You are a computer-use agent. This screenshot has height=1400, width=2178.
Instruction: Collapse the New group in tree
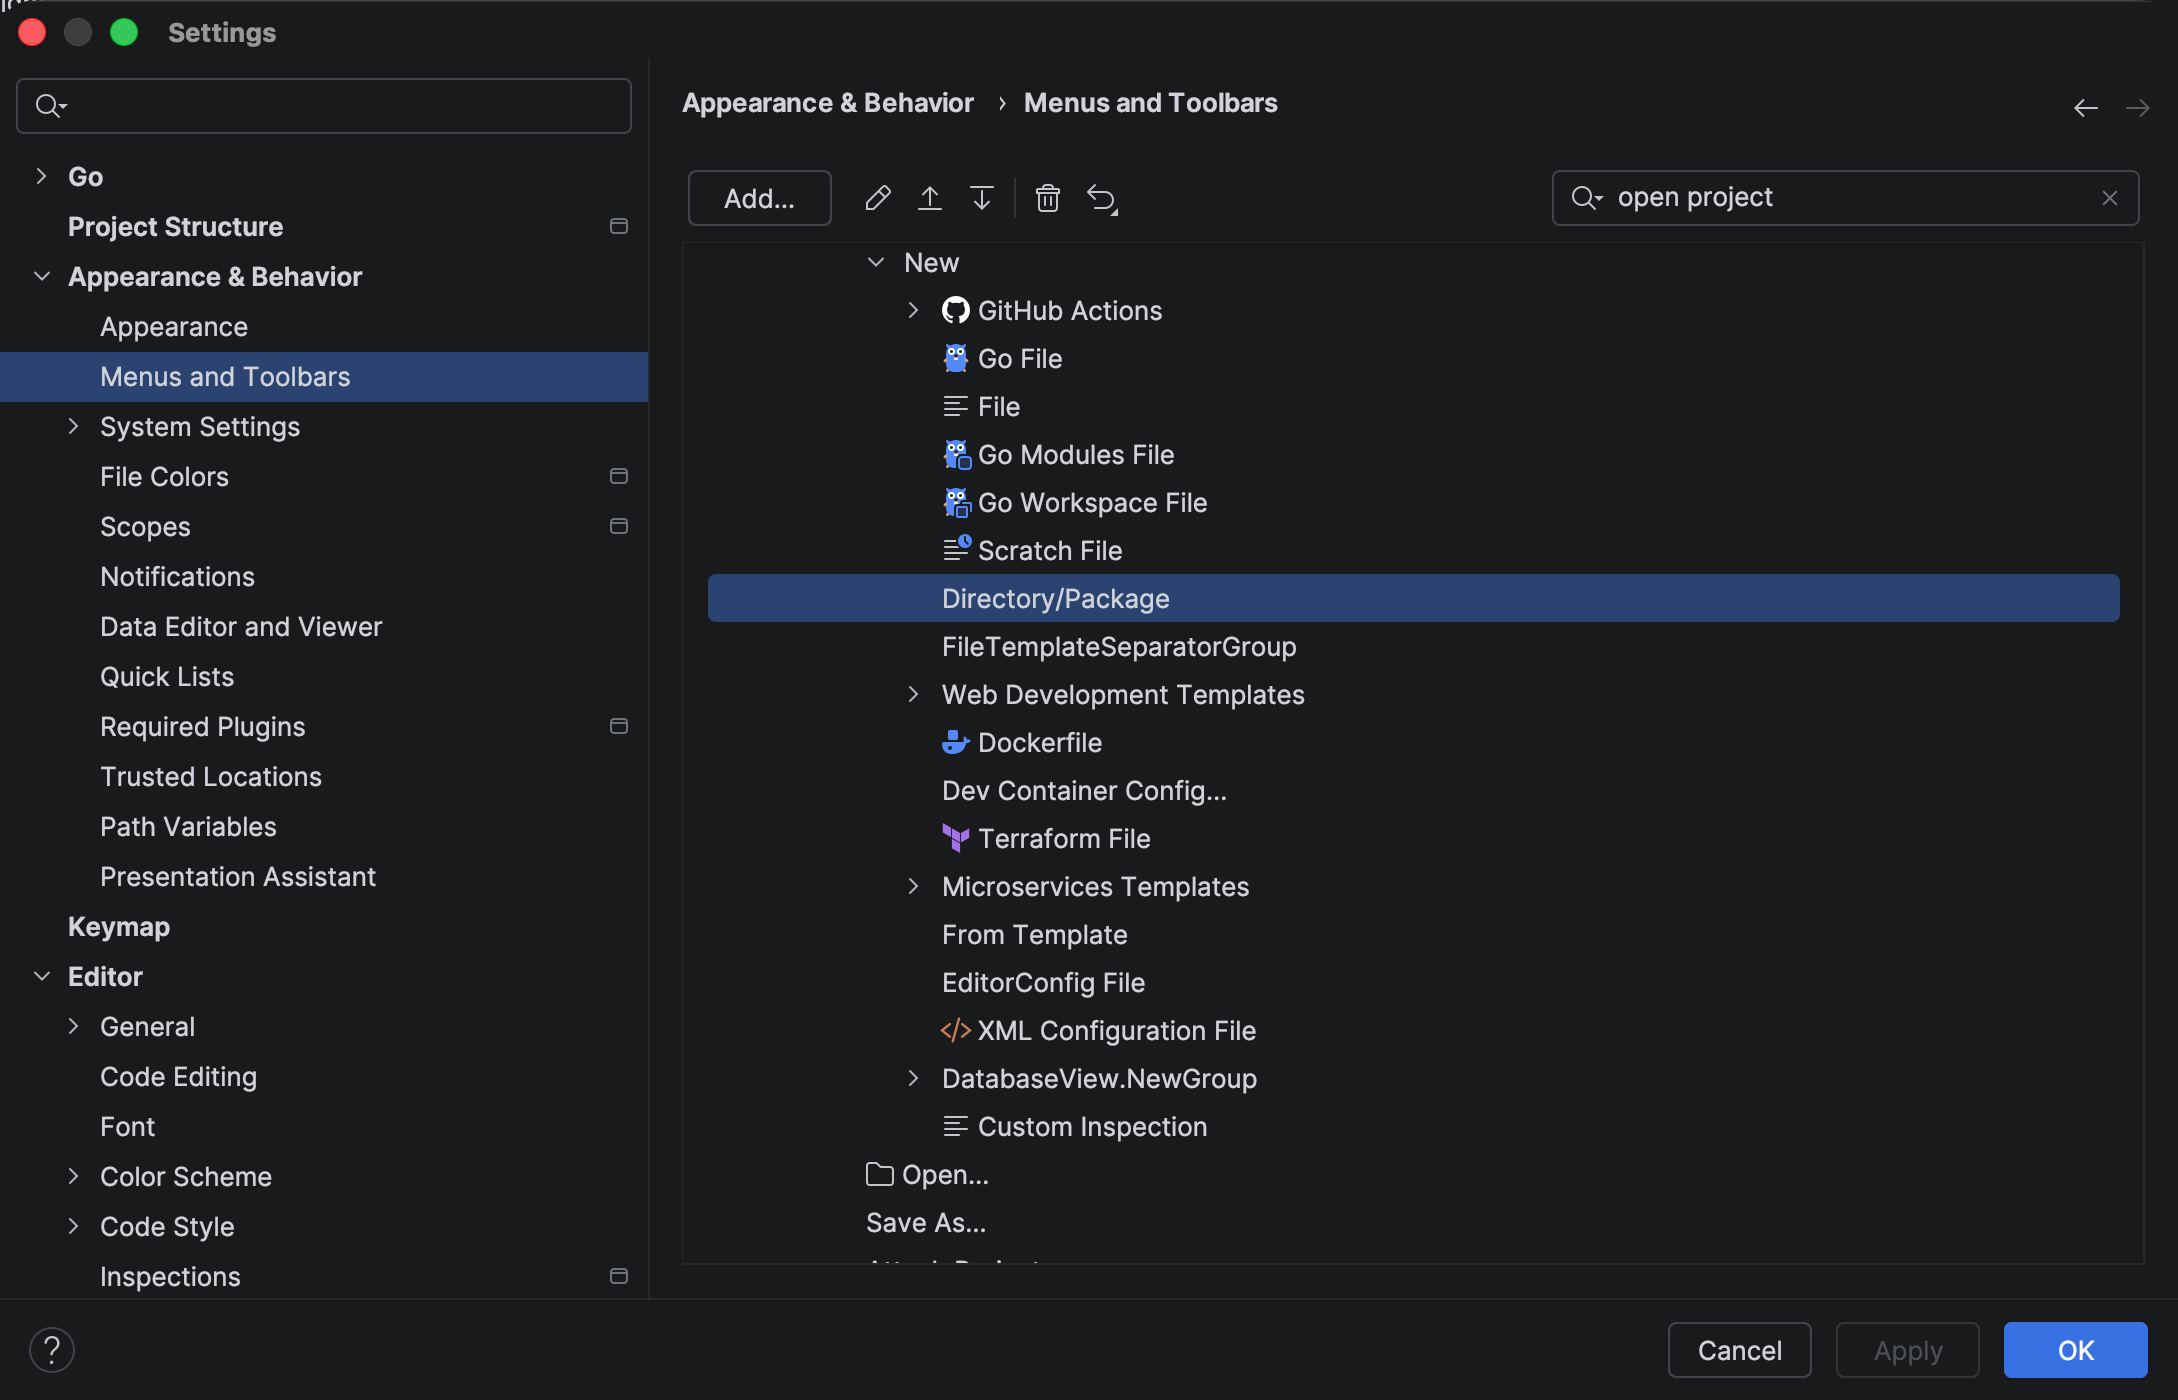[875, 262]
